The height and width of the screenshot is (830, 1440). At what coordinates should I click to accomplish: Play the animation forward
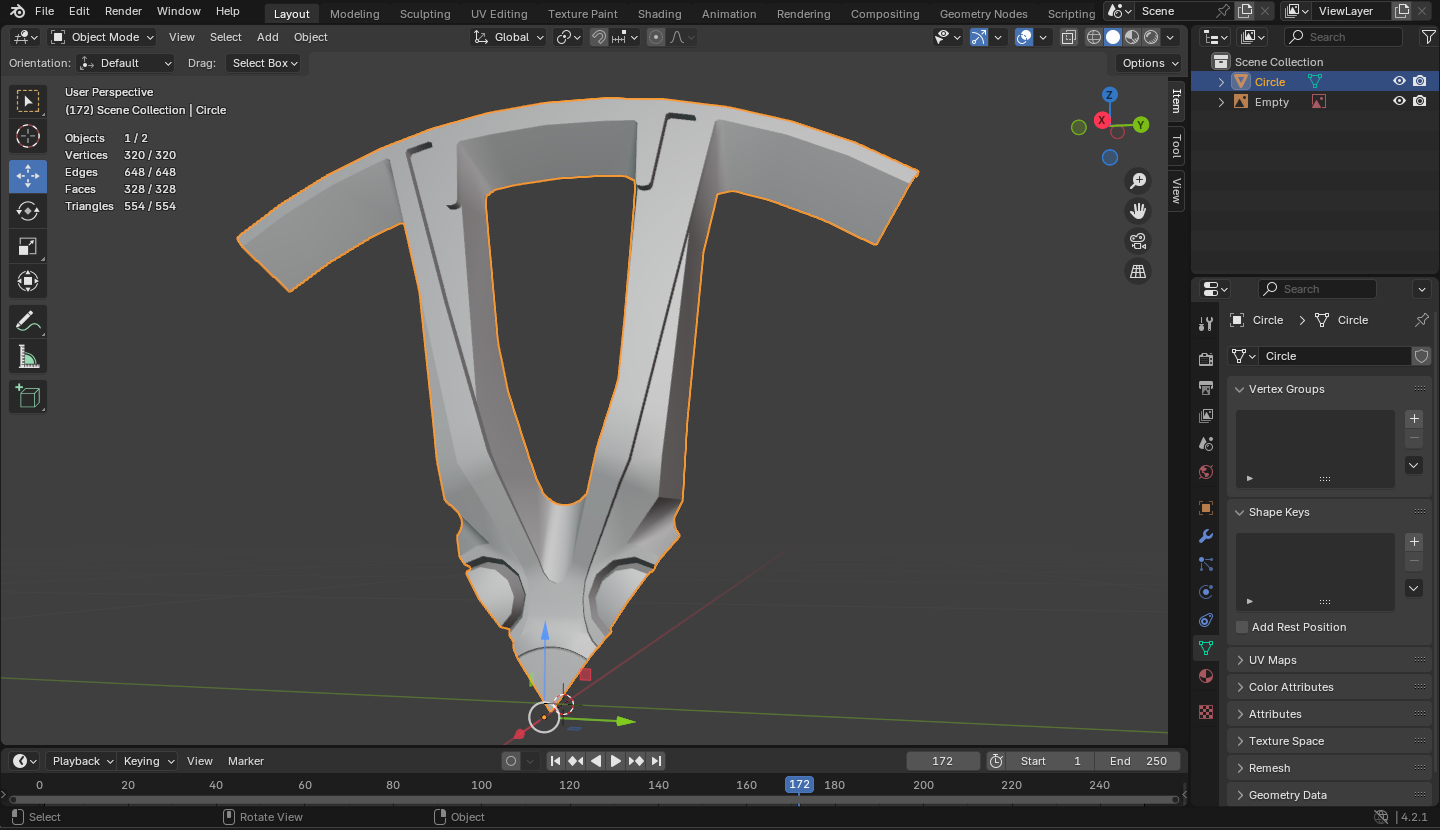click(616, 761)
